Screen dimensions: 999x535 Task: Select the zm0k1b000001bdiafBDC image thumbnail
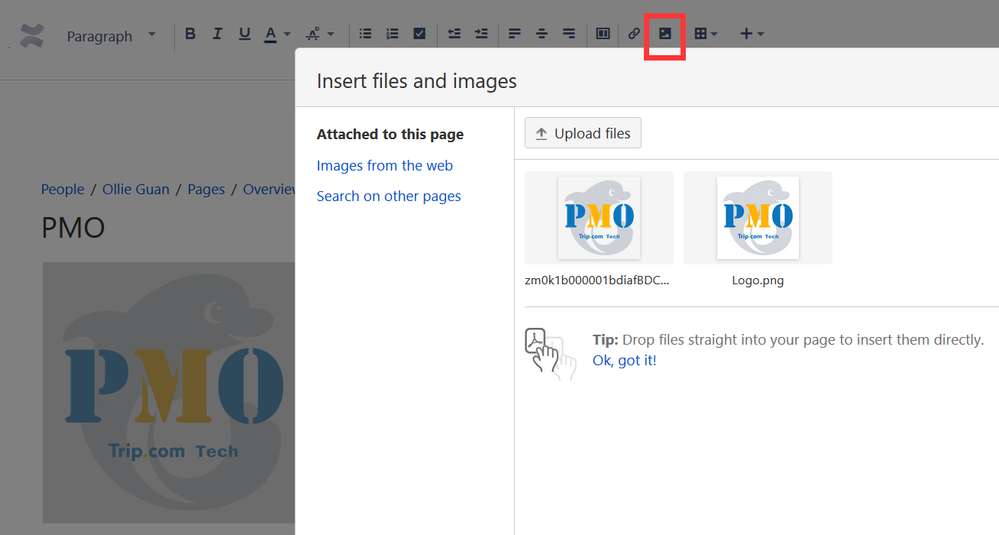599,218
